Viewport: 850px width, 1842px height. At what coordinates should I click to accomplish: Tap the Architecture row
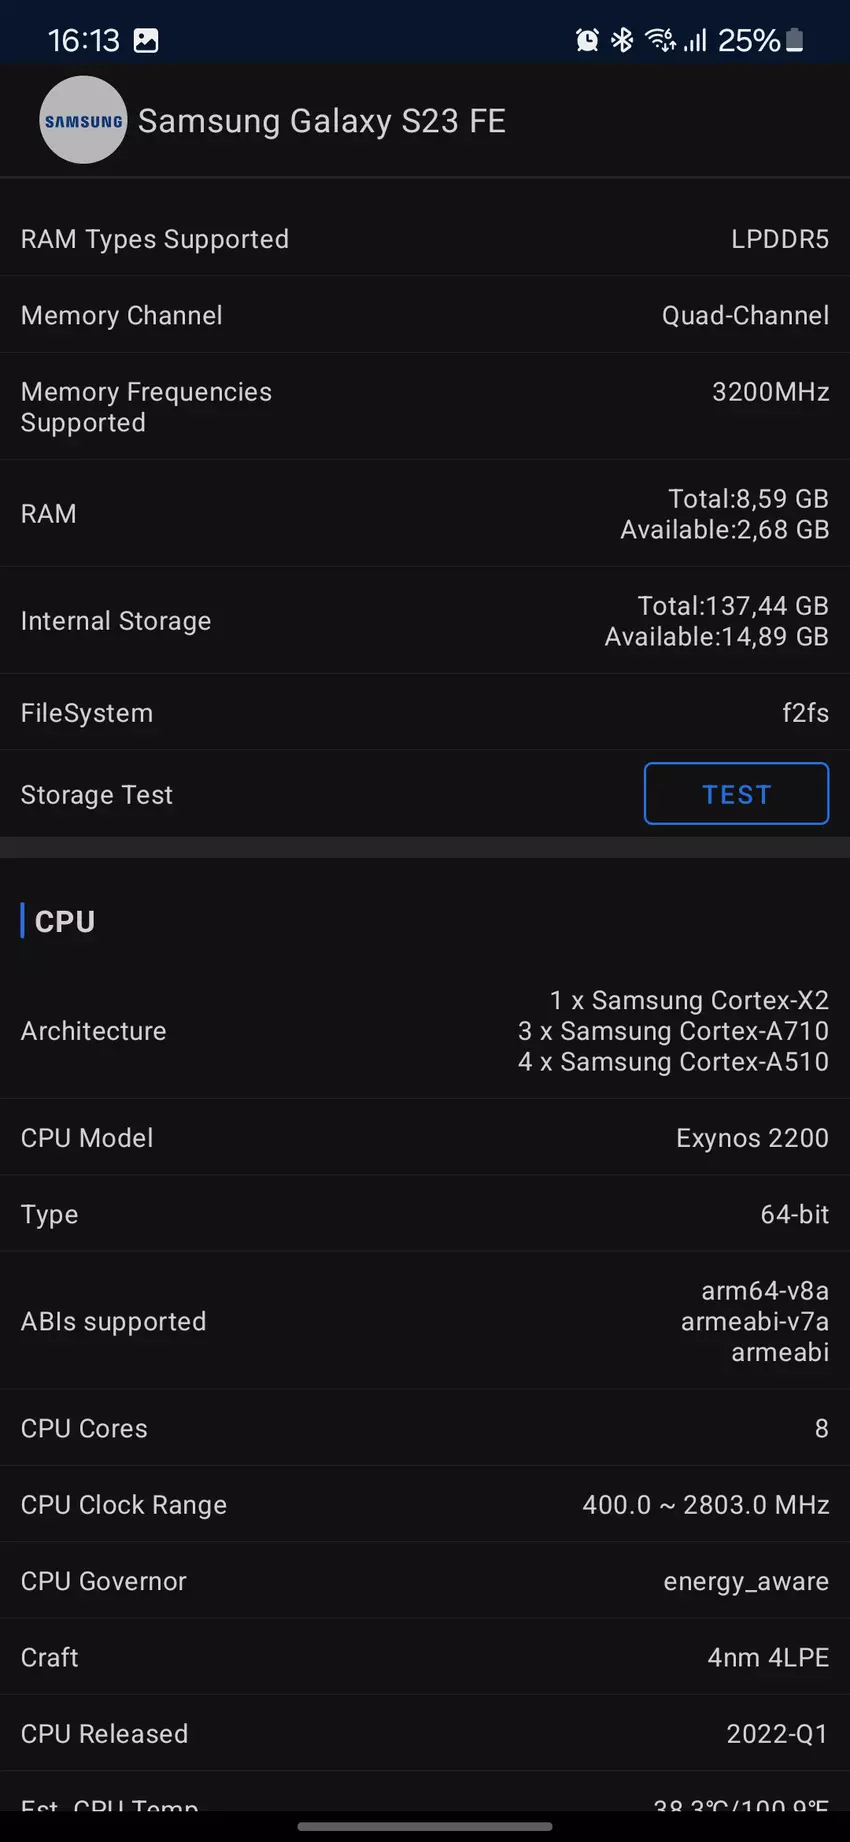point(425,1031)
